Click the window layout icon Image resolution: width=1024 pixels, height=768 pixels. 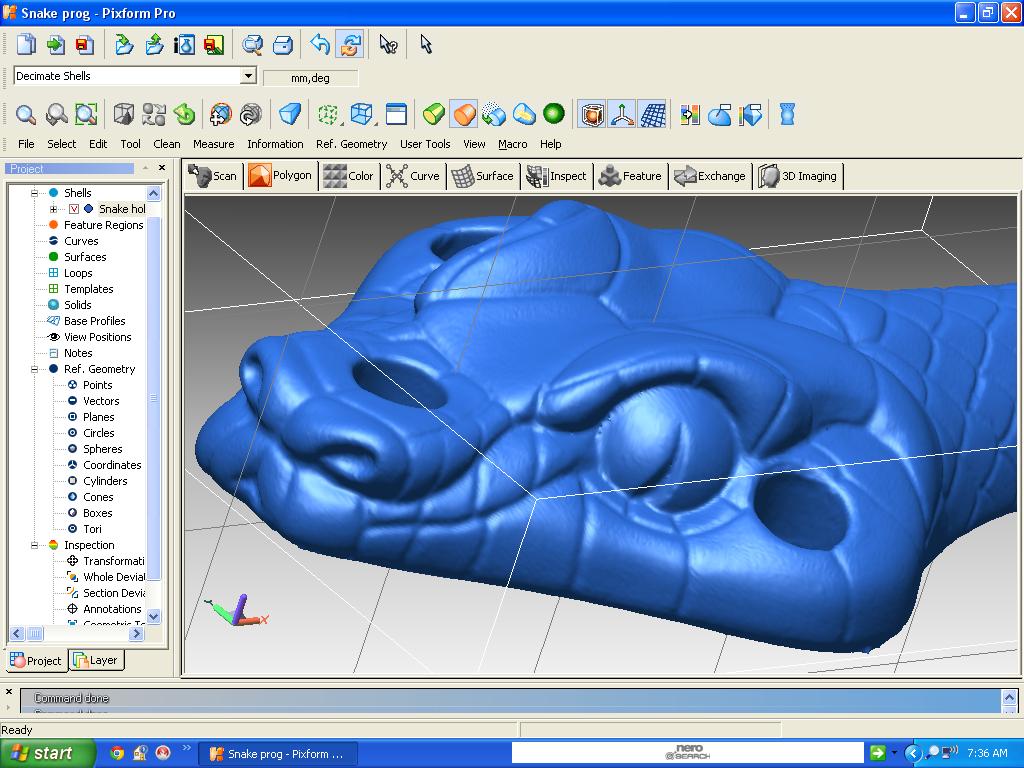[396, 114]
